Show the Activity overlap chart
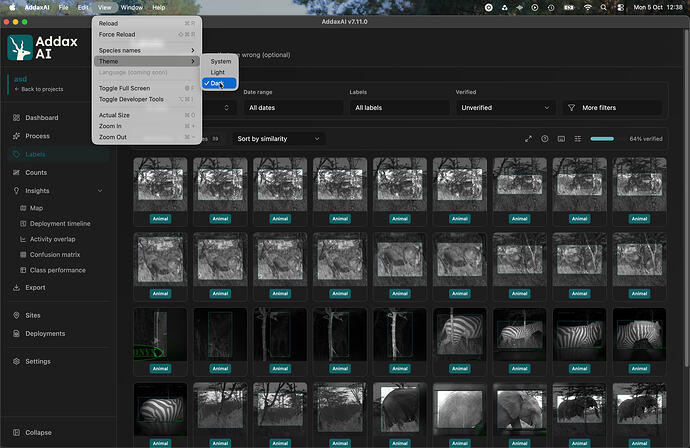 (x=52, y=239)
